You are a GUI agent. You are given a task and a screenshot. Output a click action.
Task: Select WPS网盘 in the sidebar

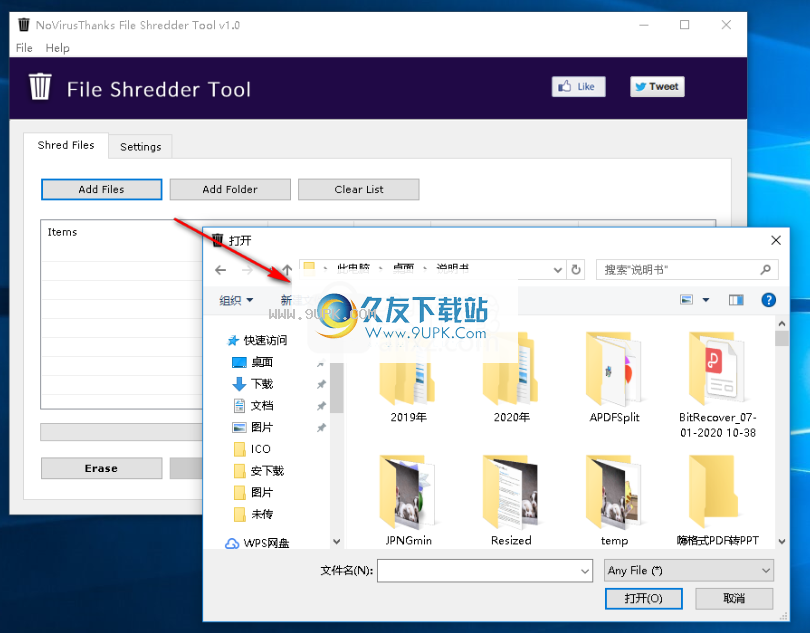click(x=266, y=543)
